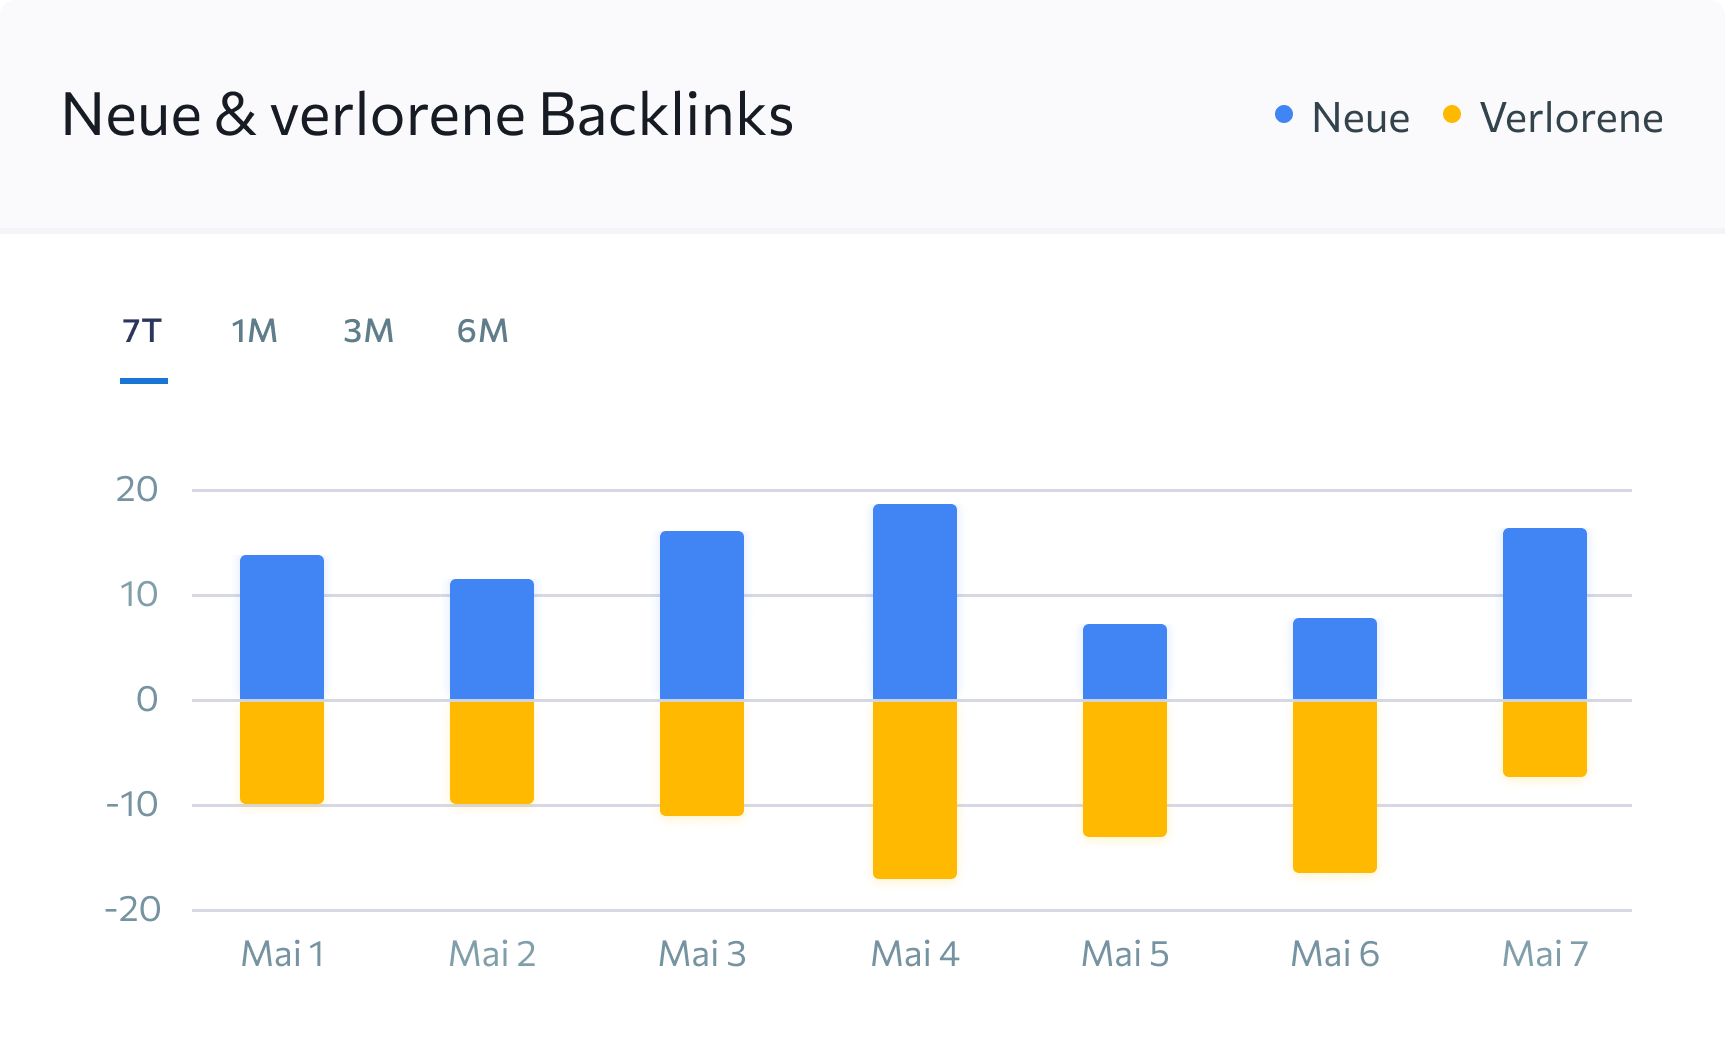Click the '0' y-axis value

(x=147, y=700)
